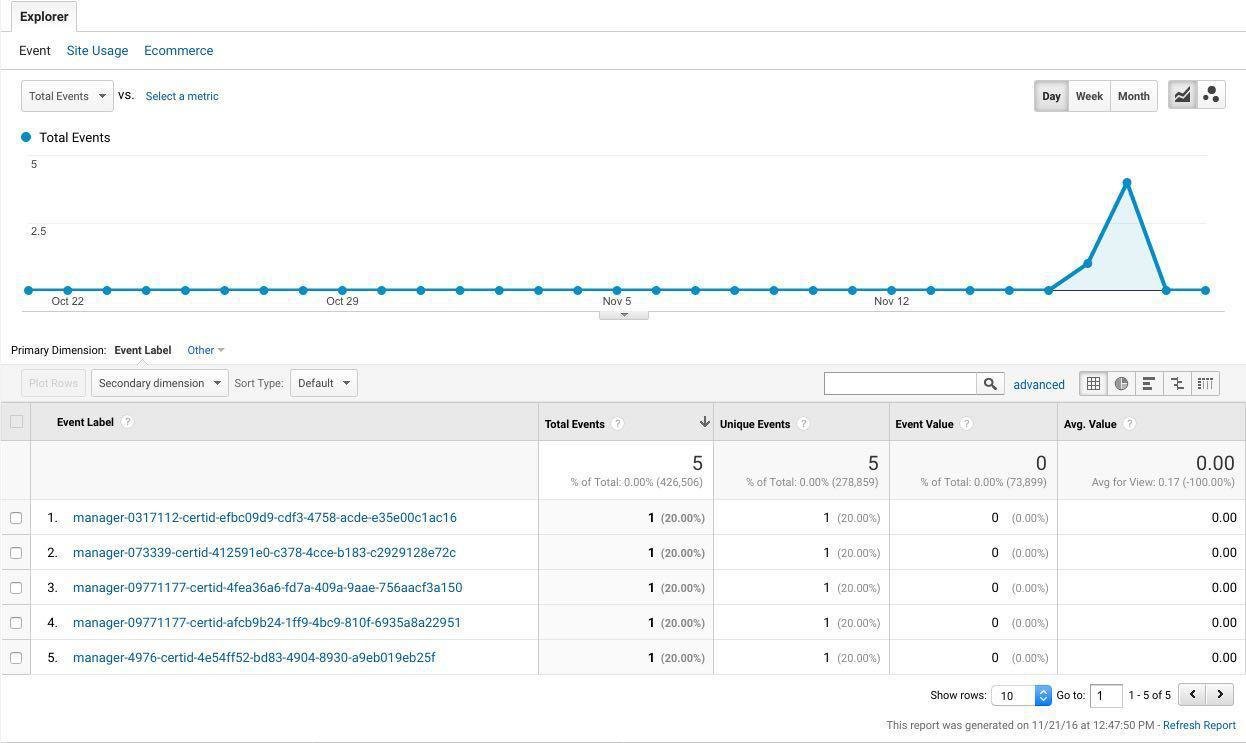The height and width of the screenshot is (743, 1246).
Task: Expand the annotations drawer under chart
Action: [624, 315]
